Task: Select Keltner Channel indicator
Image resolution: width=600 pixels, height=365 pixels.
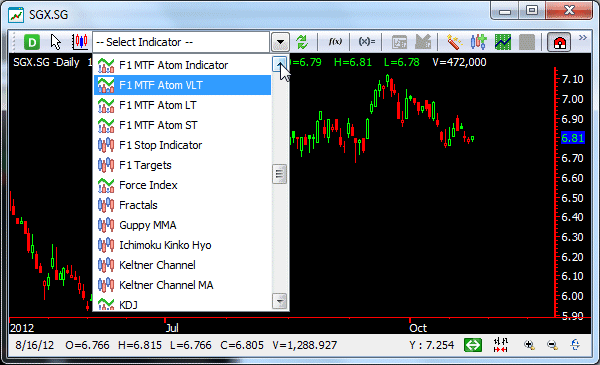Action: tap(183, 265)
